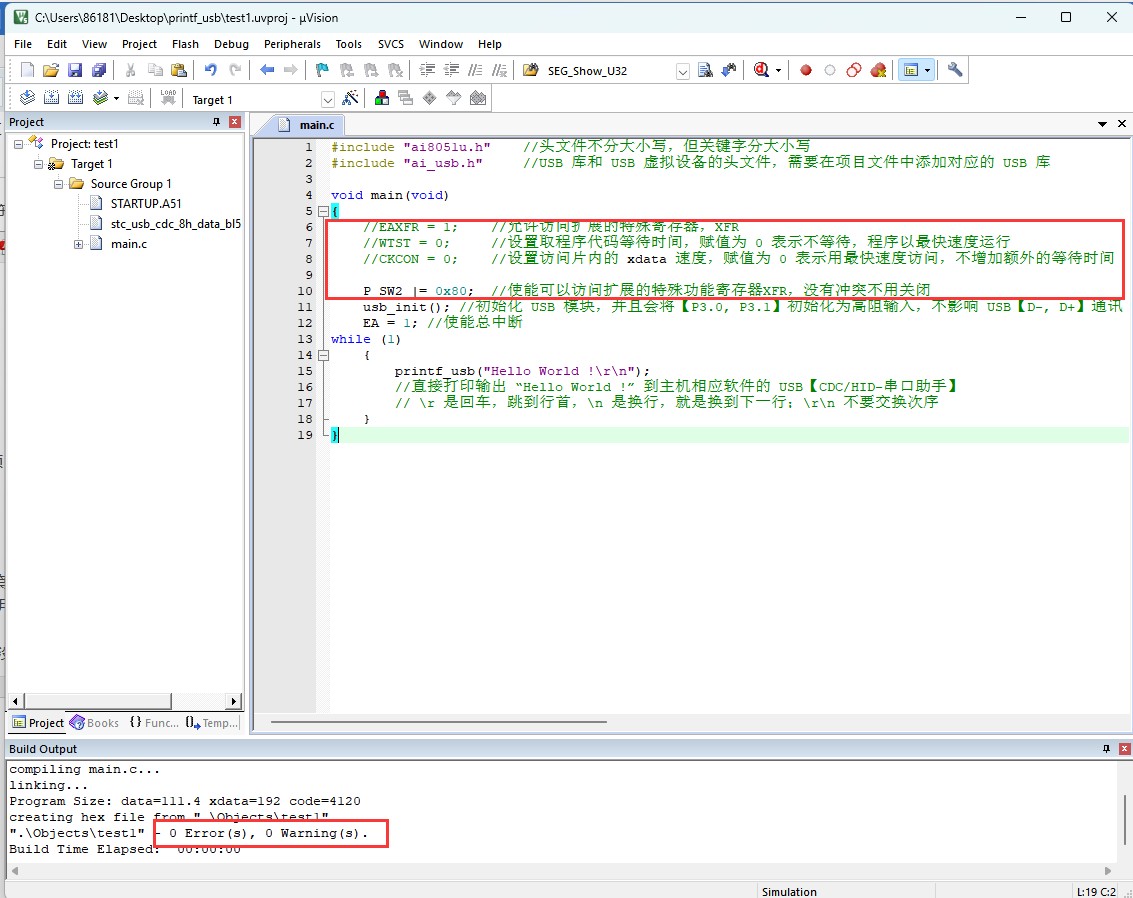Open the Target 1 selection dropdown
Viewport: 1133px width, 898px height.
click(327, 100)
